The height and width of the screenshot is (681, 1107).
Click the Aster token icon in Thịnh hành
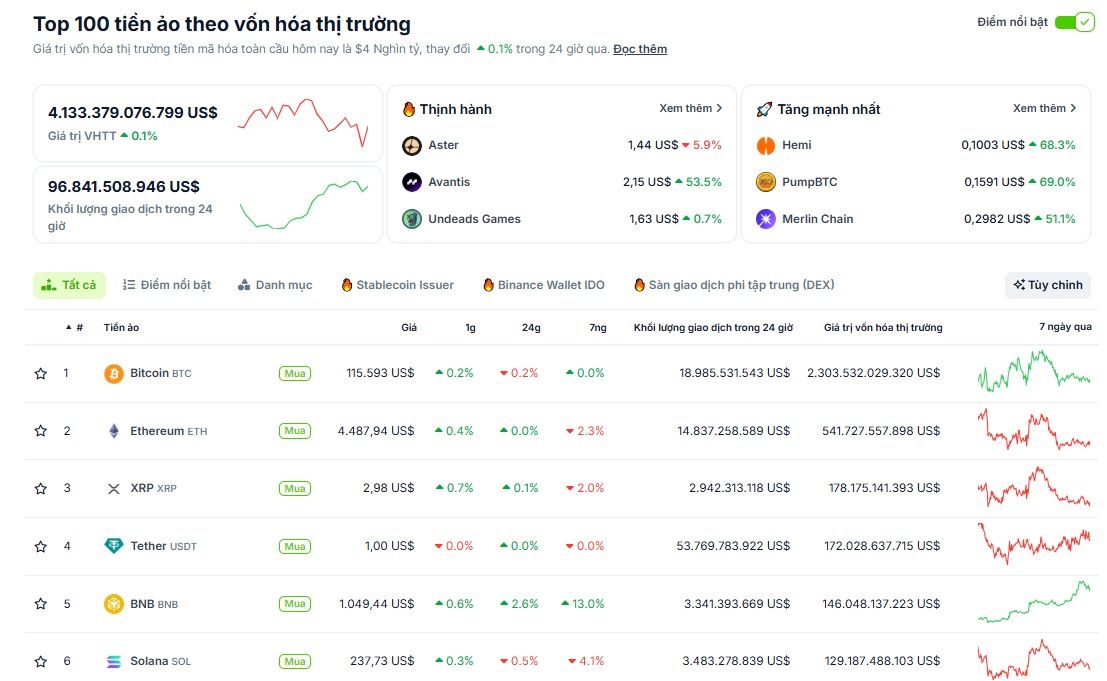point(411,145)
